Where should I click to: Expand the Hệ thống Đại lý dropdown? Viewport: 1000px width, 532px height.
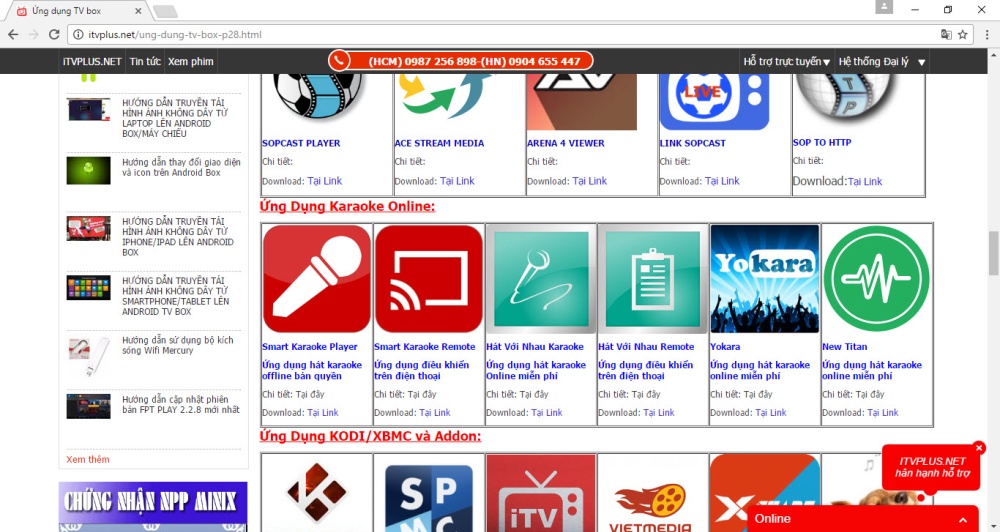coord(882,62)
